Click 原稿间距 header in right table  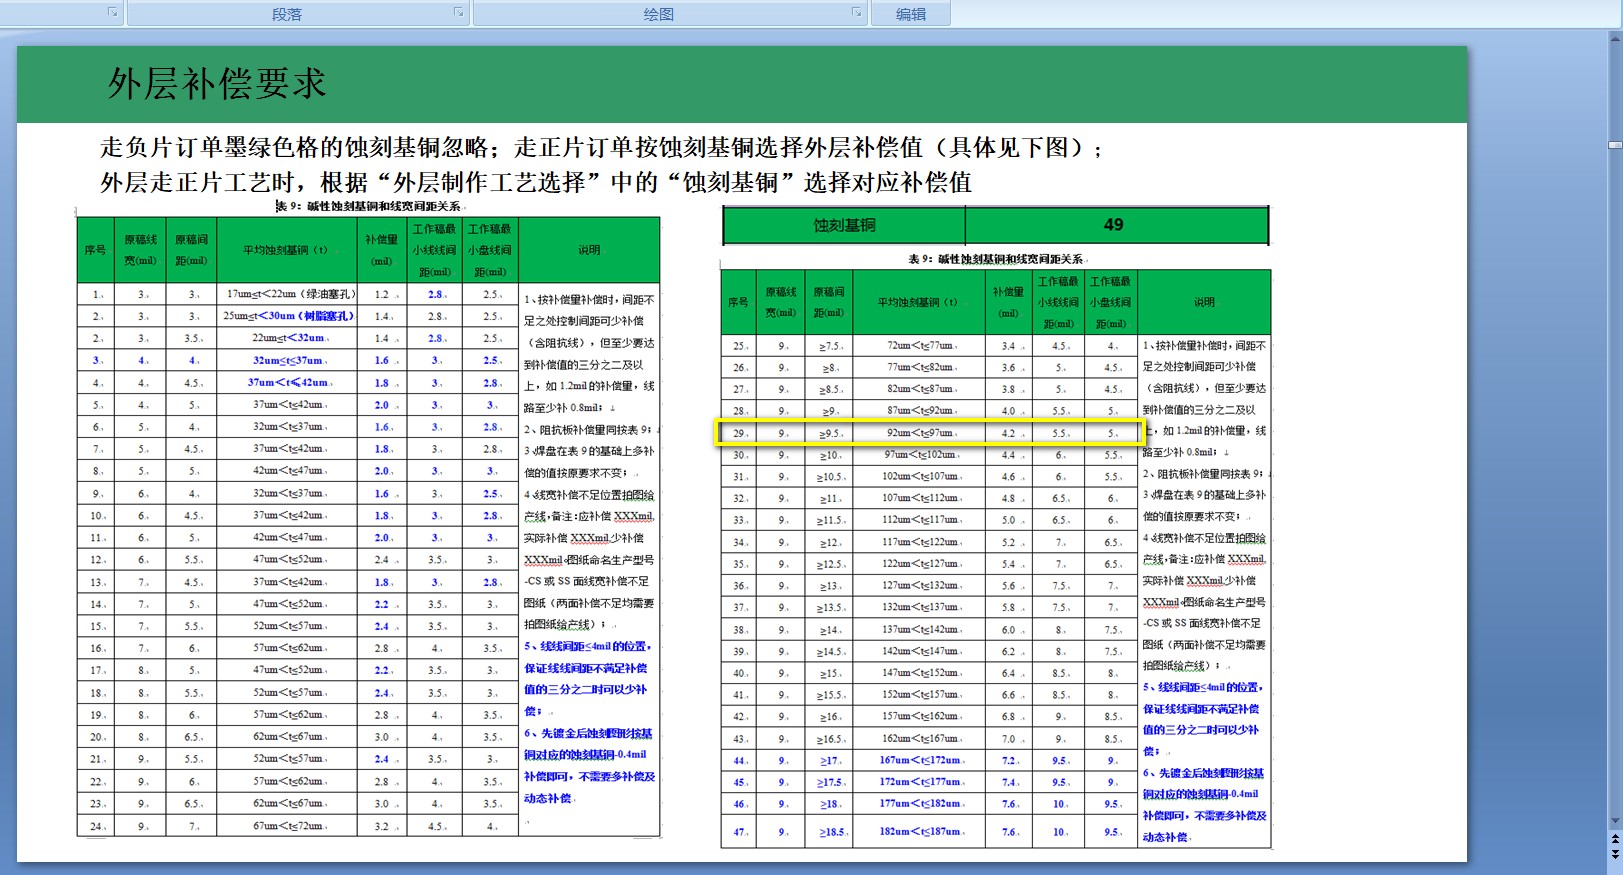click(x=829, y=302)
